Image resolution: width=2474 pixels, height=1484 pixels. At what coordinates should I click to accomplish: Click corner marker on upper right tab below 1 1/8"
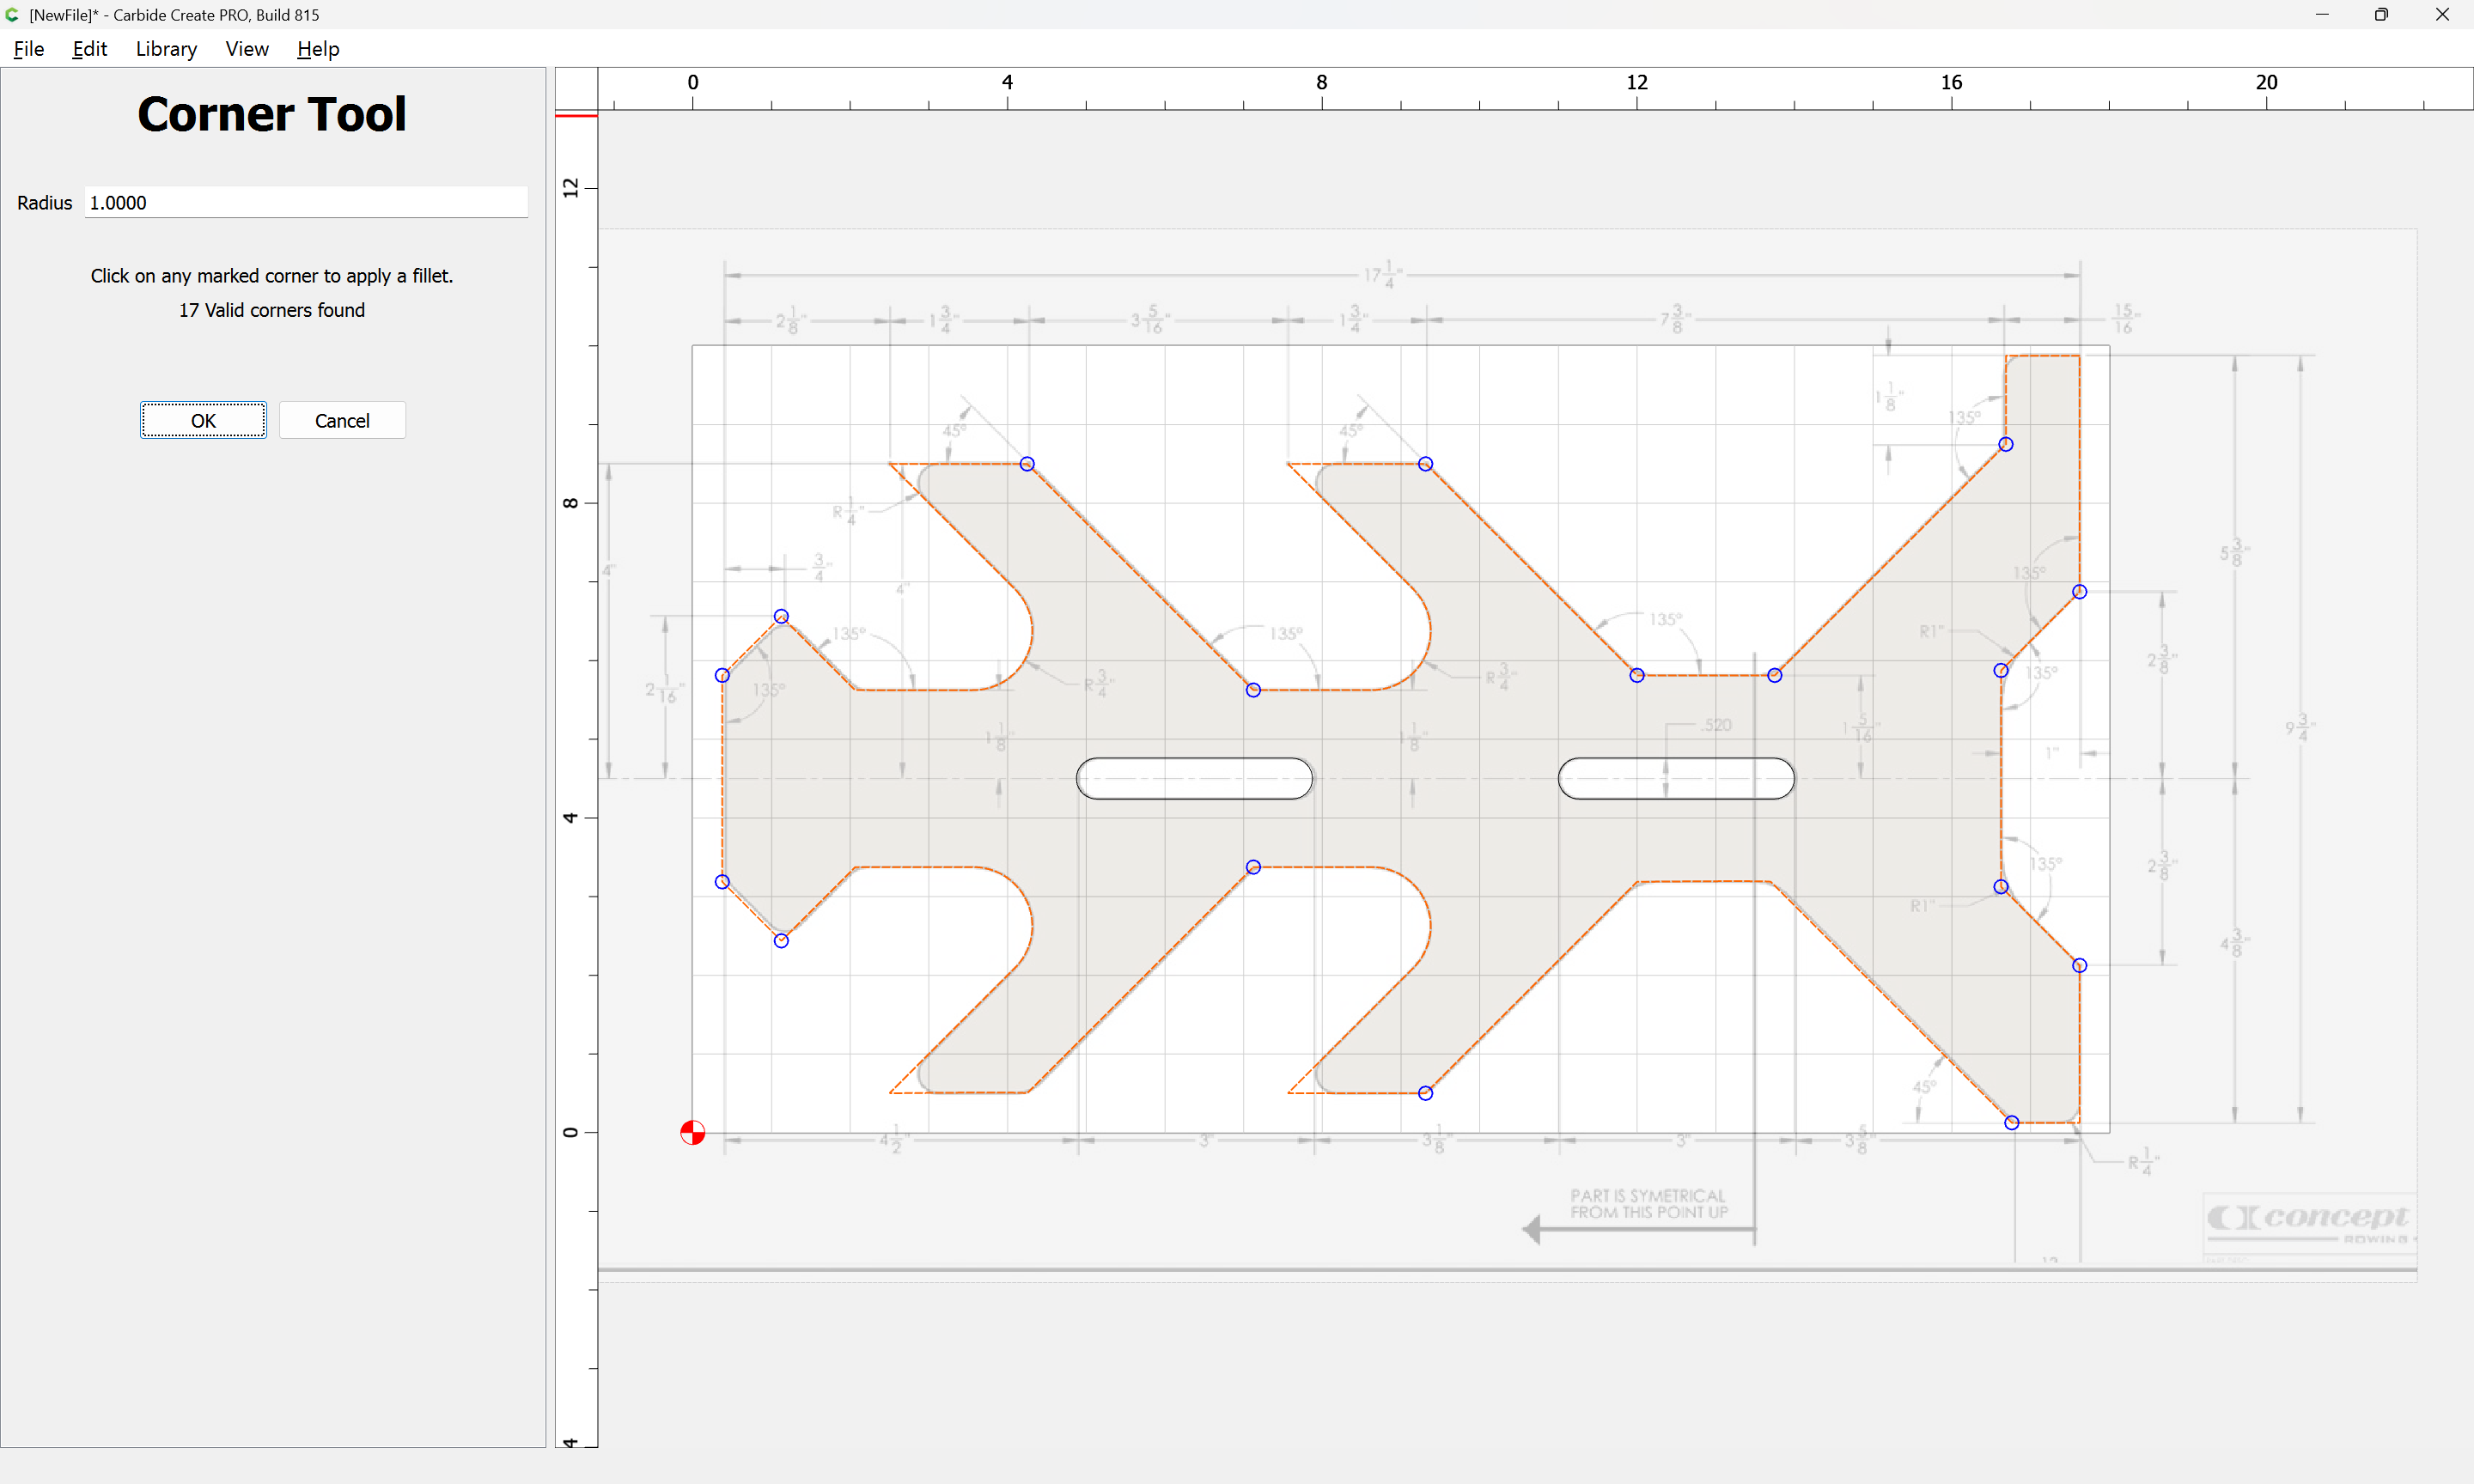[x=2006, y=444]
